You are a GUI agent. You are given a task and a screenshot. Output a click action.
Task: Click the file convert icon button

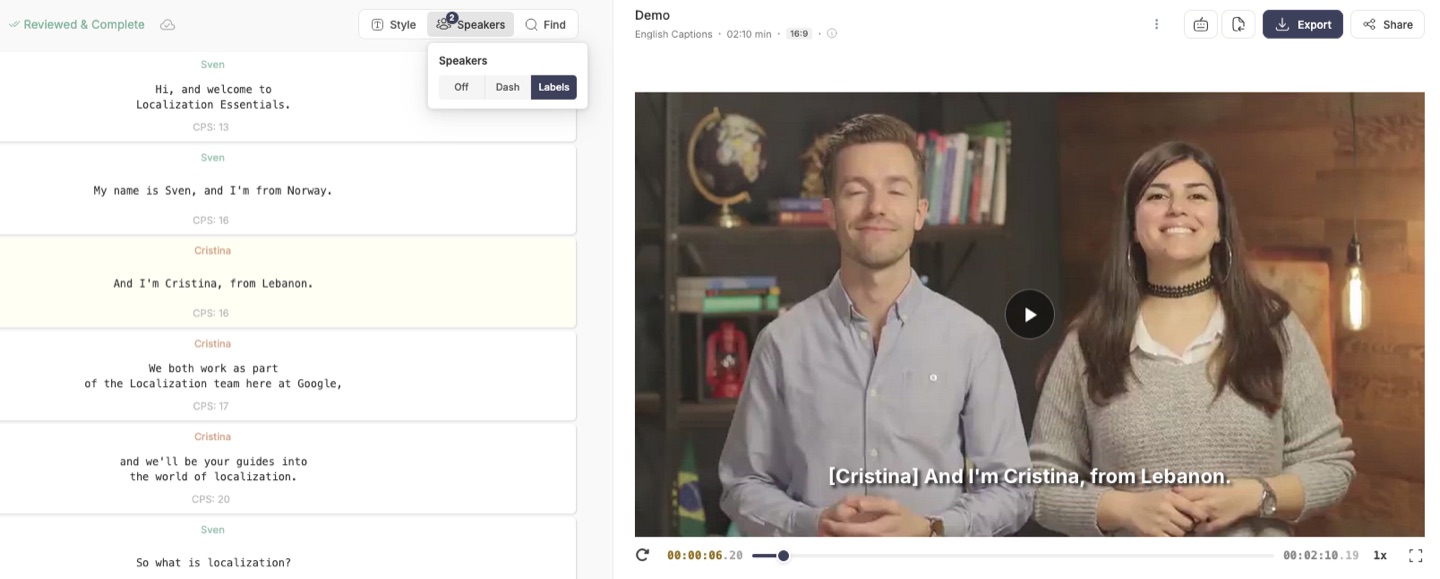(1238, 24)
